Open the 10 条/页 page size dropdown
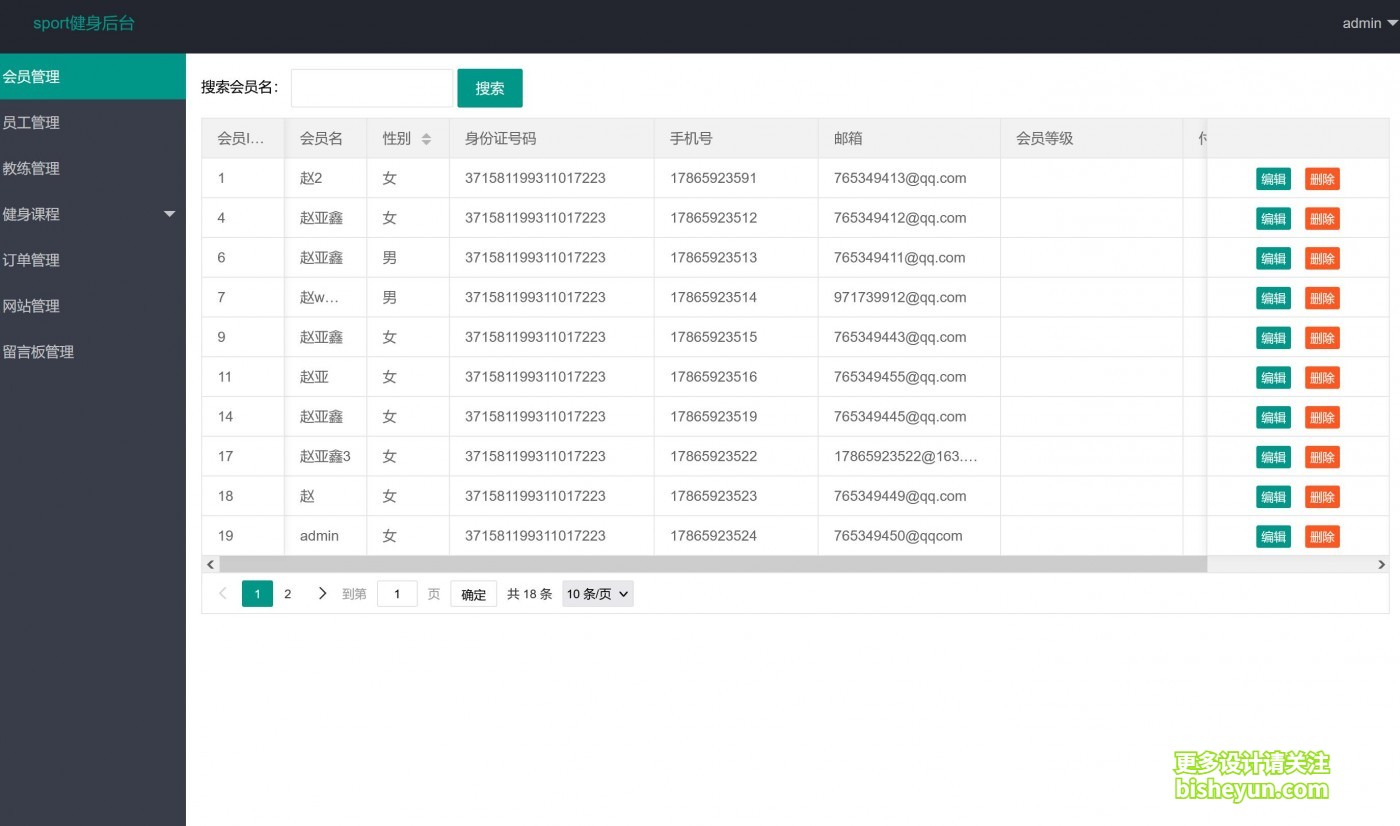The image size is (1400, 826). (x=597, y=593)
